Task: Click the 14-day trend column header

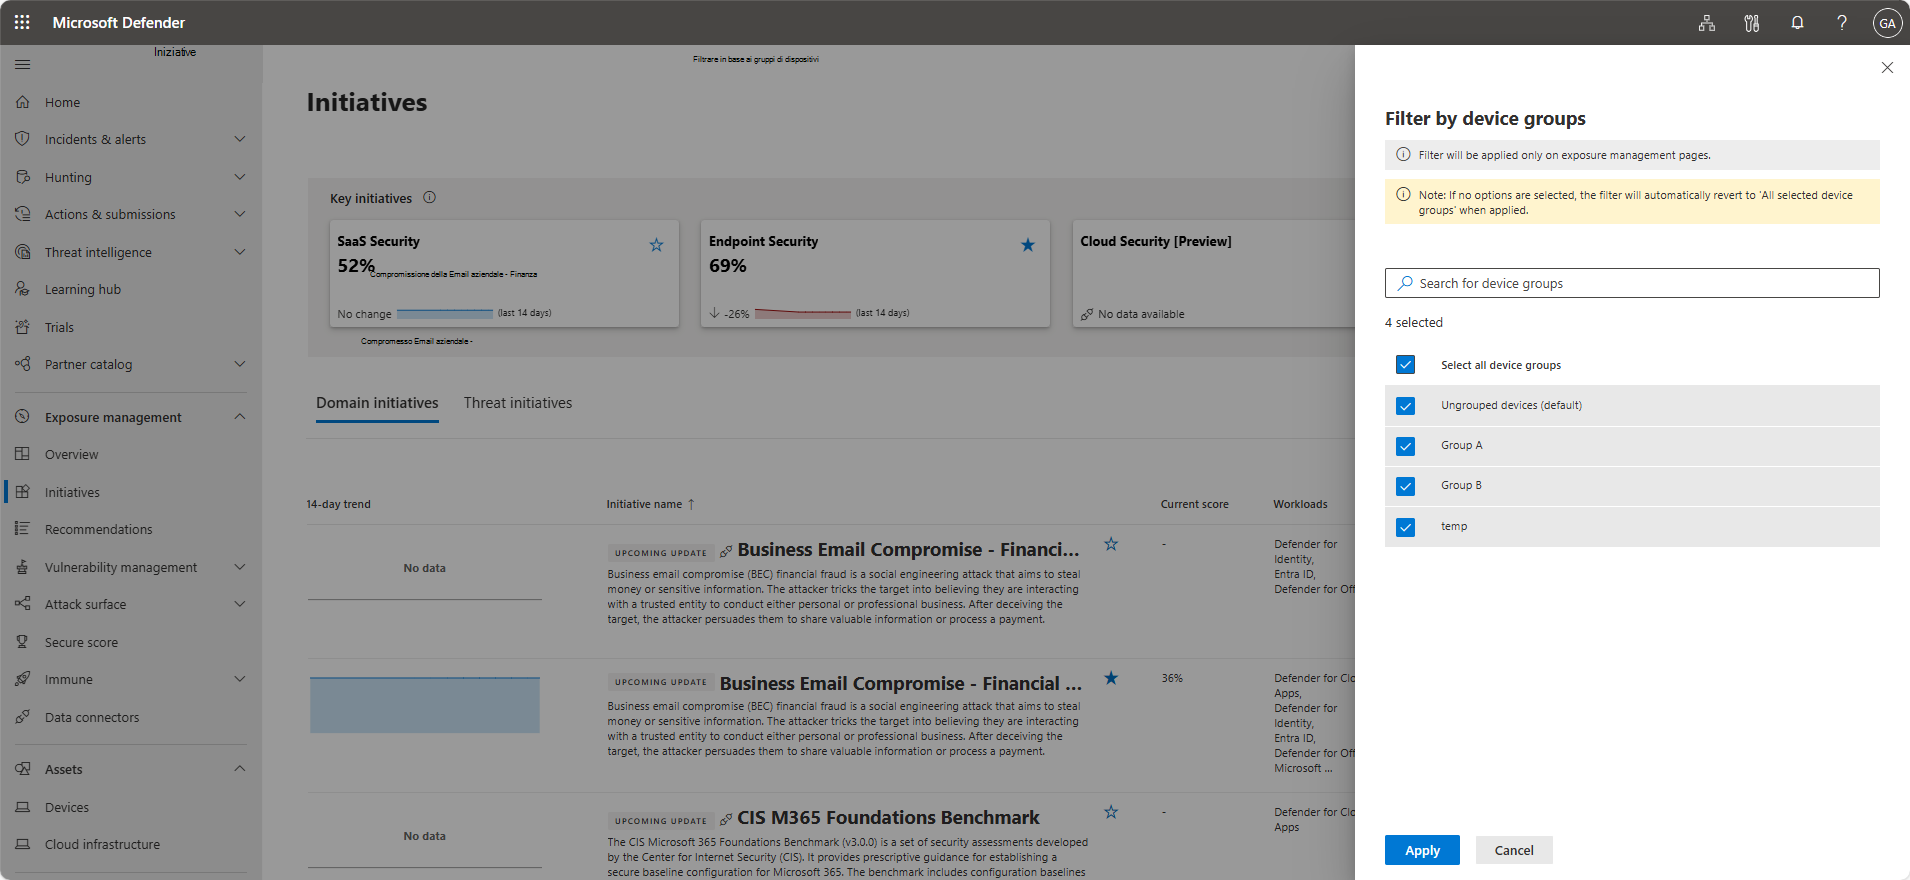Action: point(338,504)
